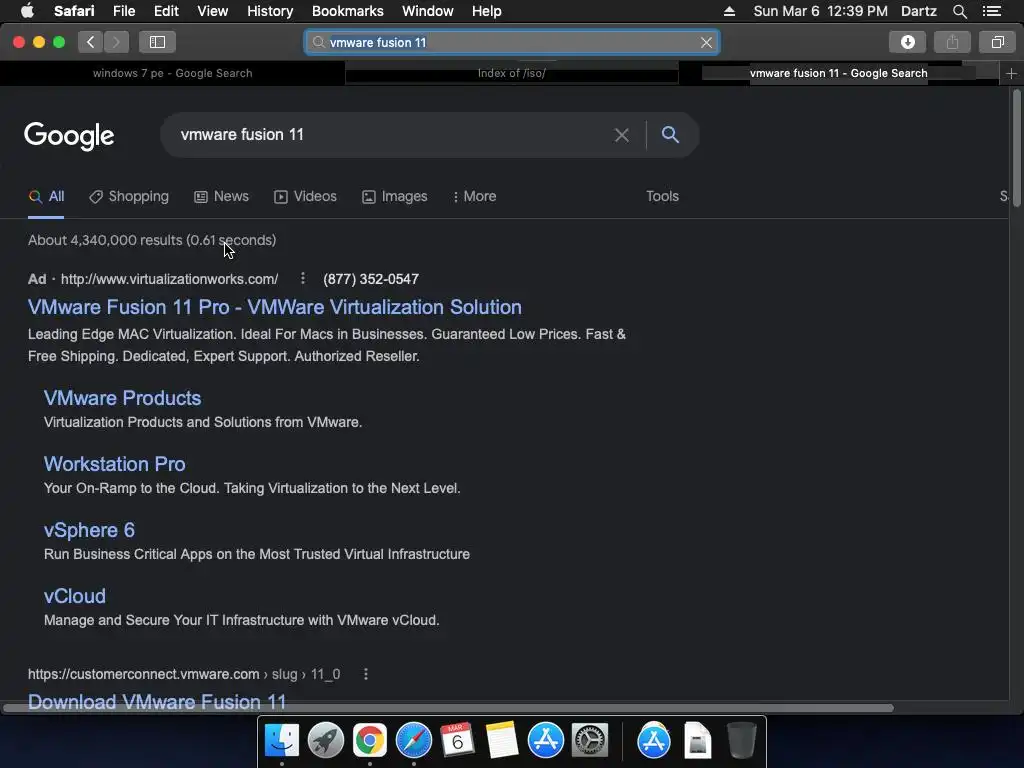The image size is (1024, 768).
Task: Open Notification Center list icon
Action: click(x=992, y=11)
